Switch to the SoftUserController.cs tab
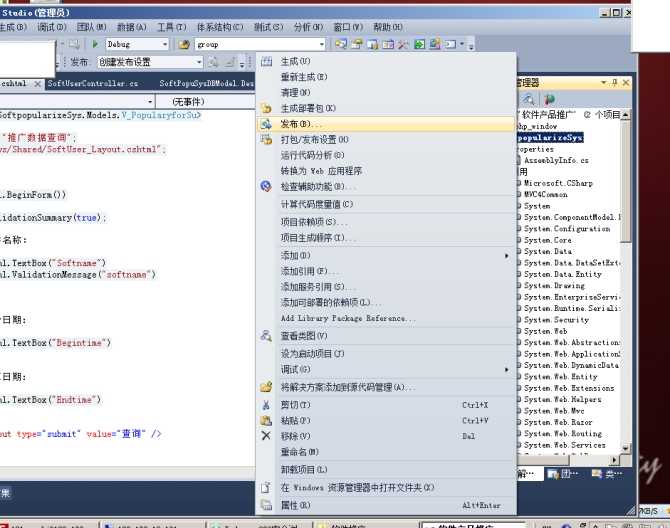 [x=93, y=83]
